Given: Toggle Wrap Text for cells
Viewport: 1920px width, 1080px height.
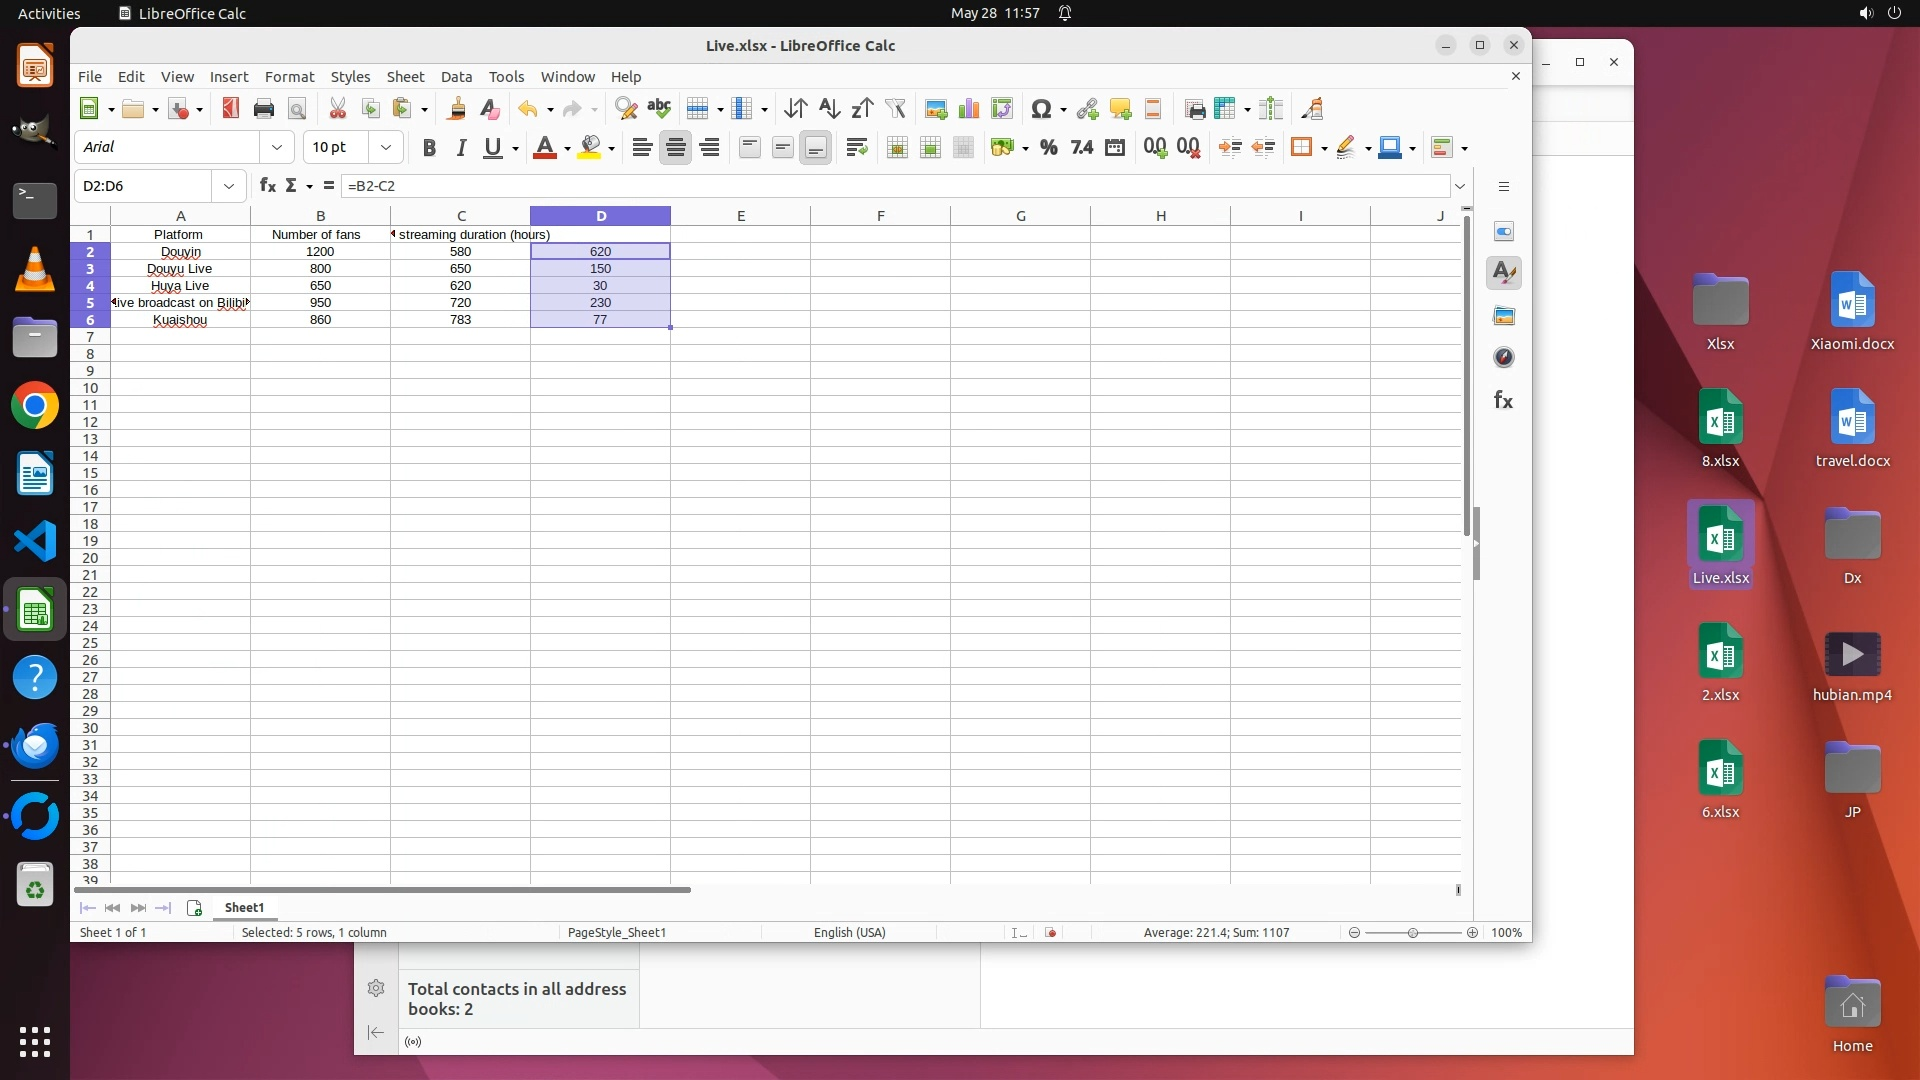Looking at the screenshot, I should tap(856, 148).
